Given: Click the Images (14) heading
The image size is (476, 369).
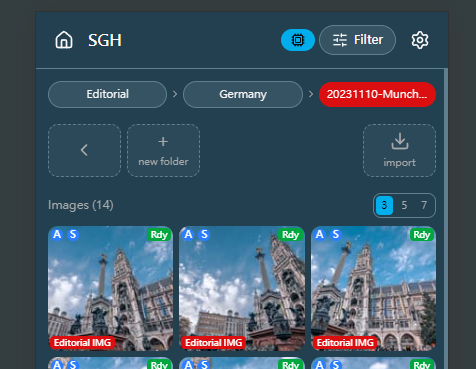Looking at the screenshot, I should tap(81, 205).
